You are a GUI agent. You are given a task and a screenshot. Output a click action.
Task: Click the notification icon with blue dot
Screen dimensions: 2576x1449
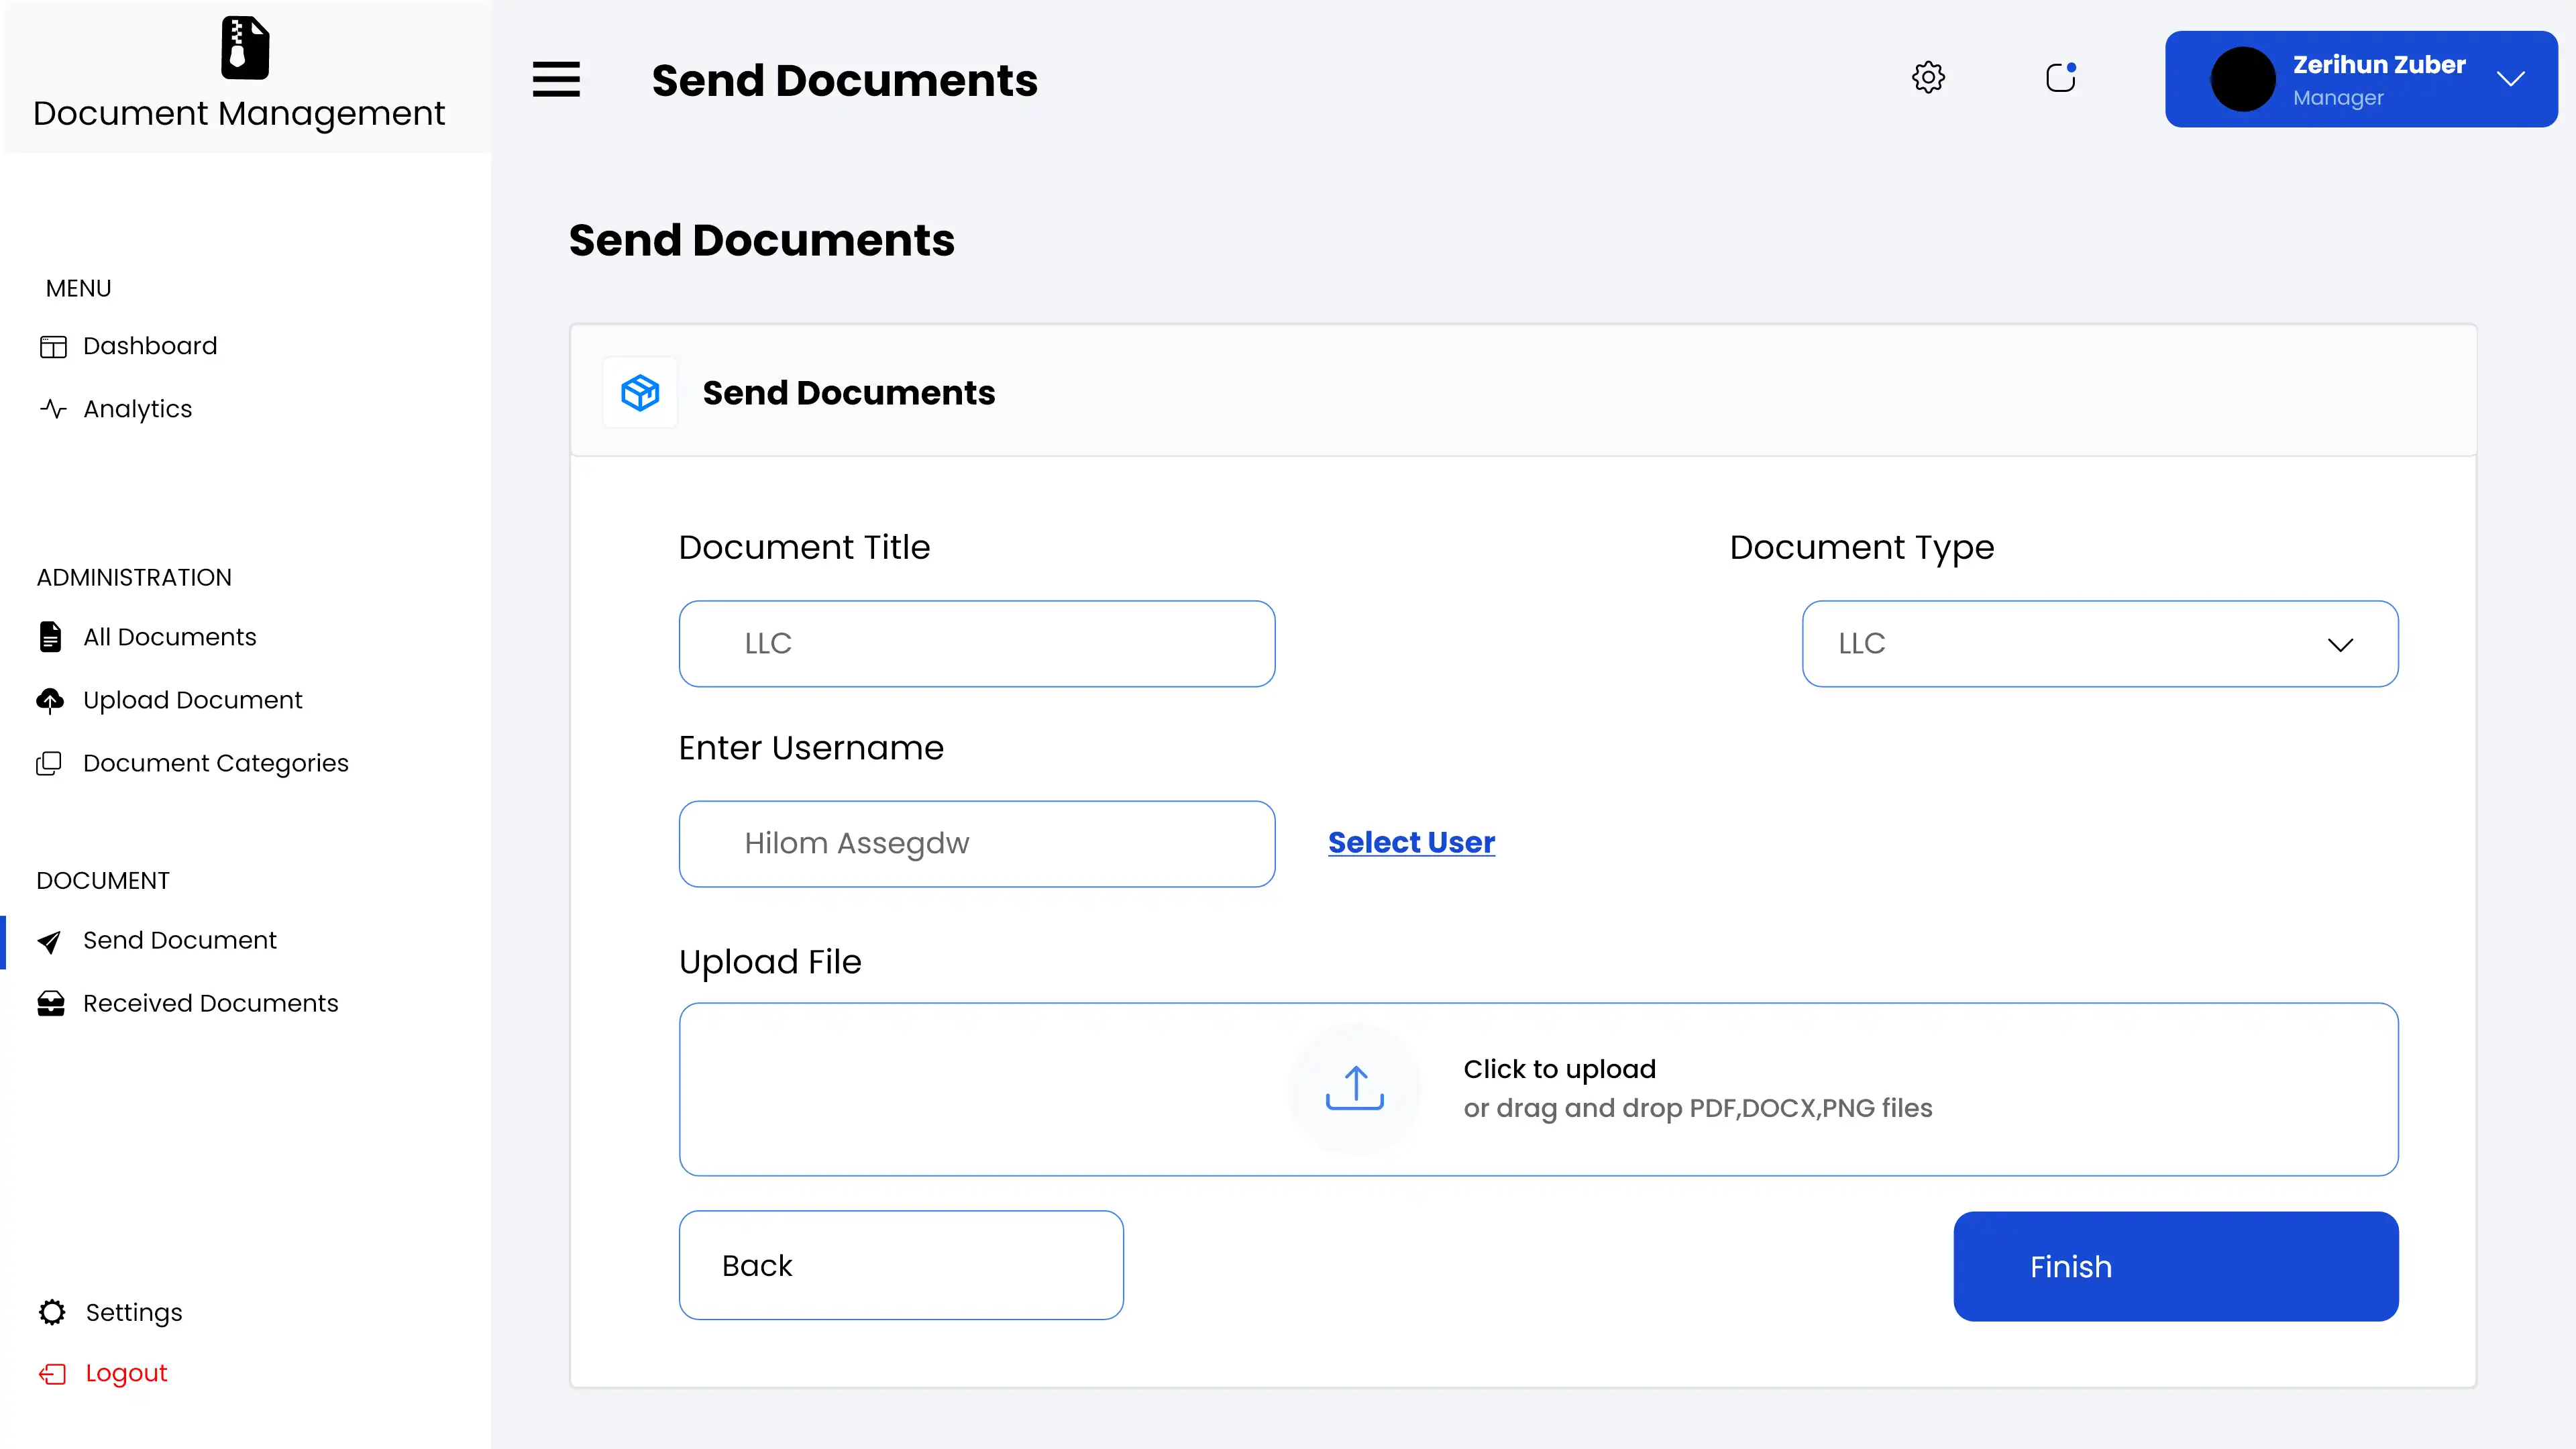pos(2060,77)
